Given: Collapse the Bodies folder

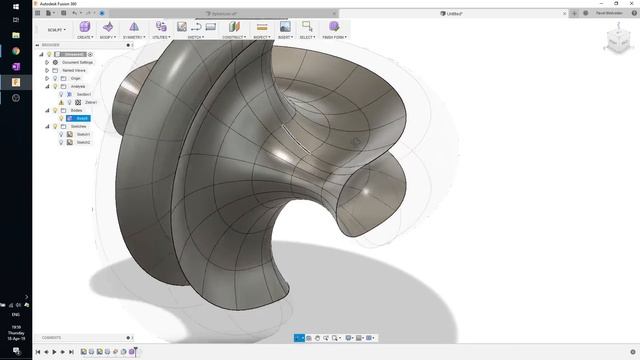Looking at the screenshot, I should click(47, 111).
